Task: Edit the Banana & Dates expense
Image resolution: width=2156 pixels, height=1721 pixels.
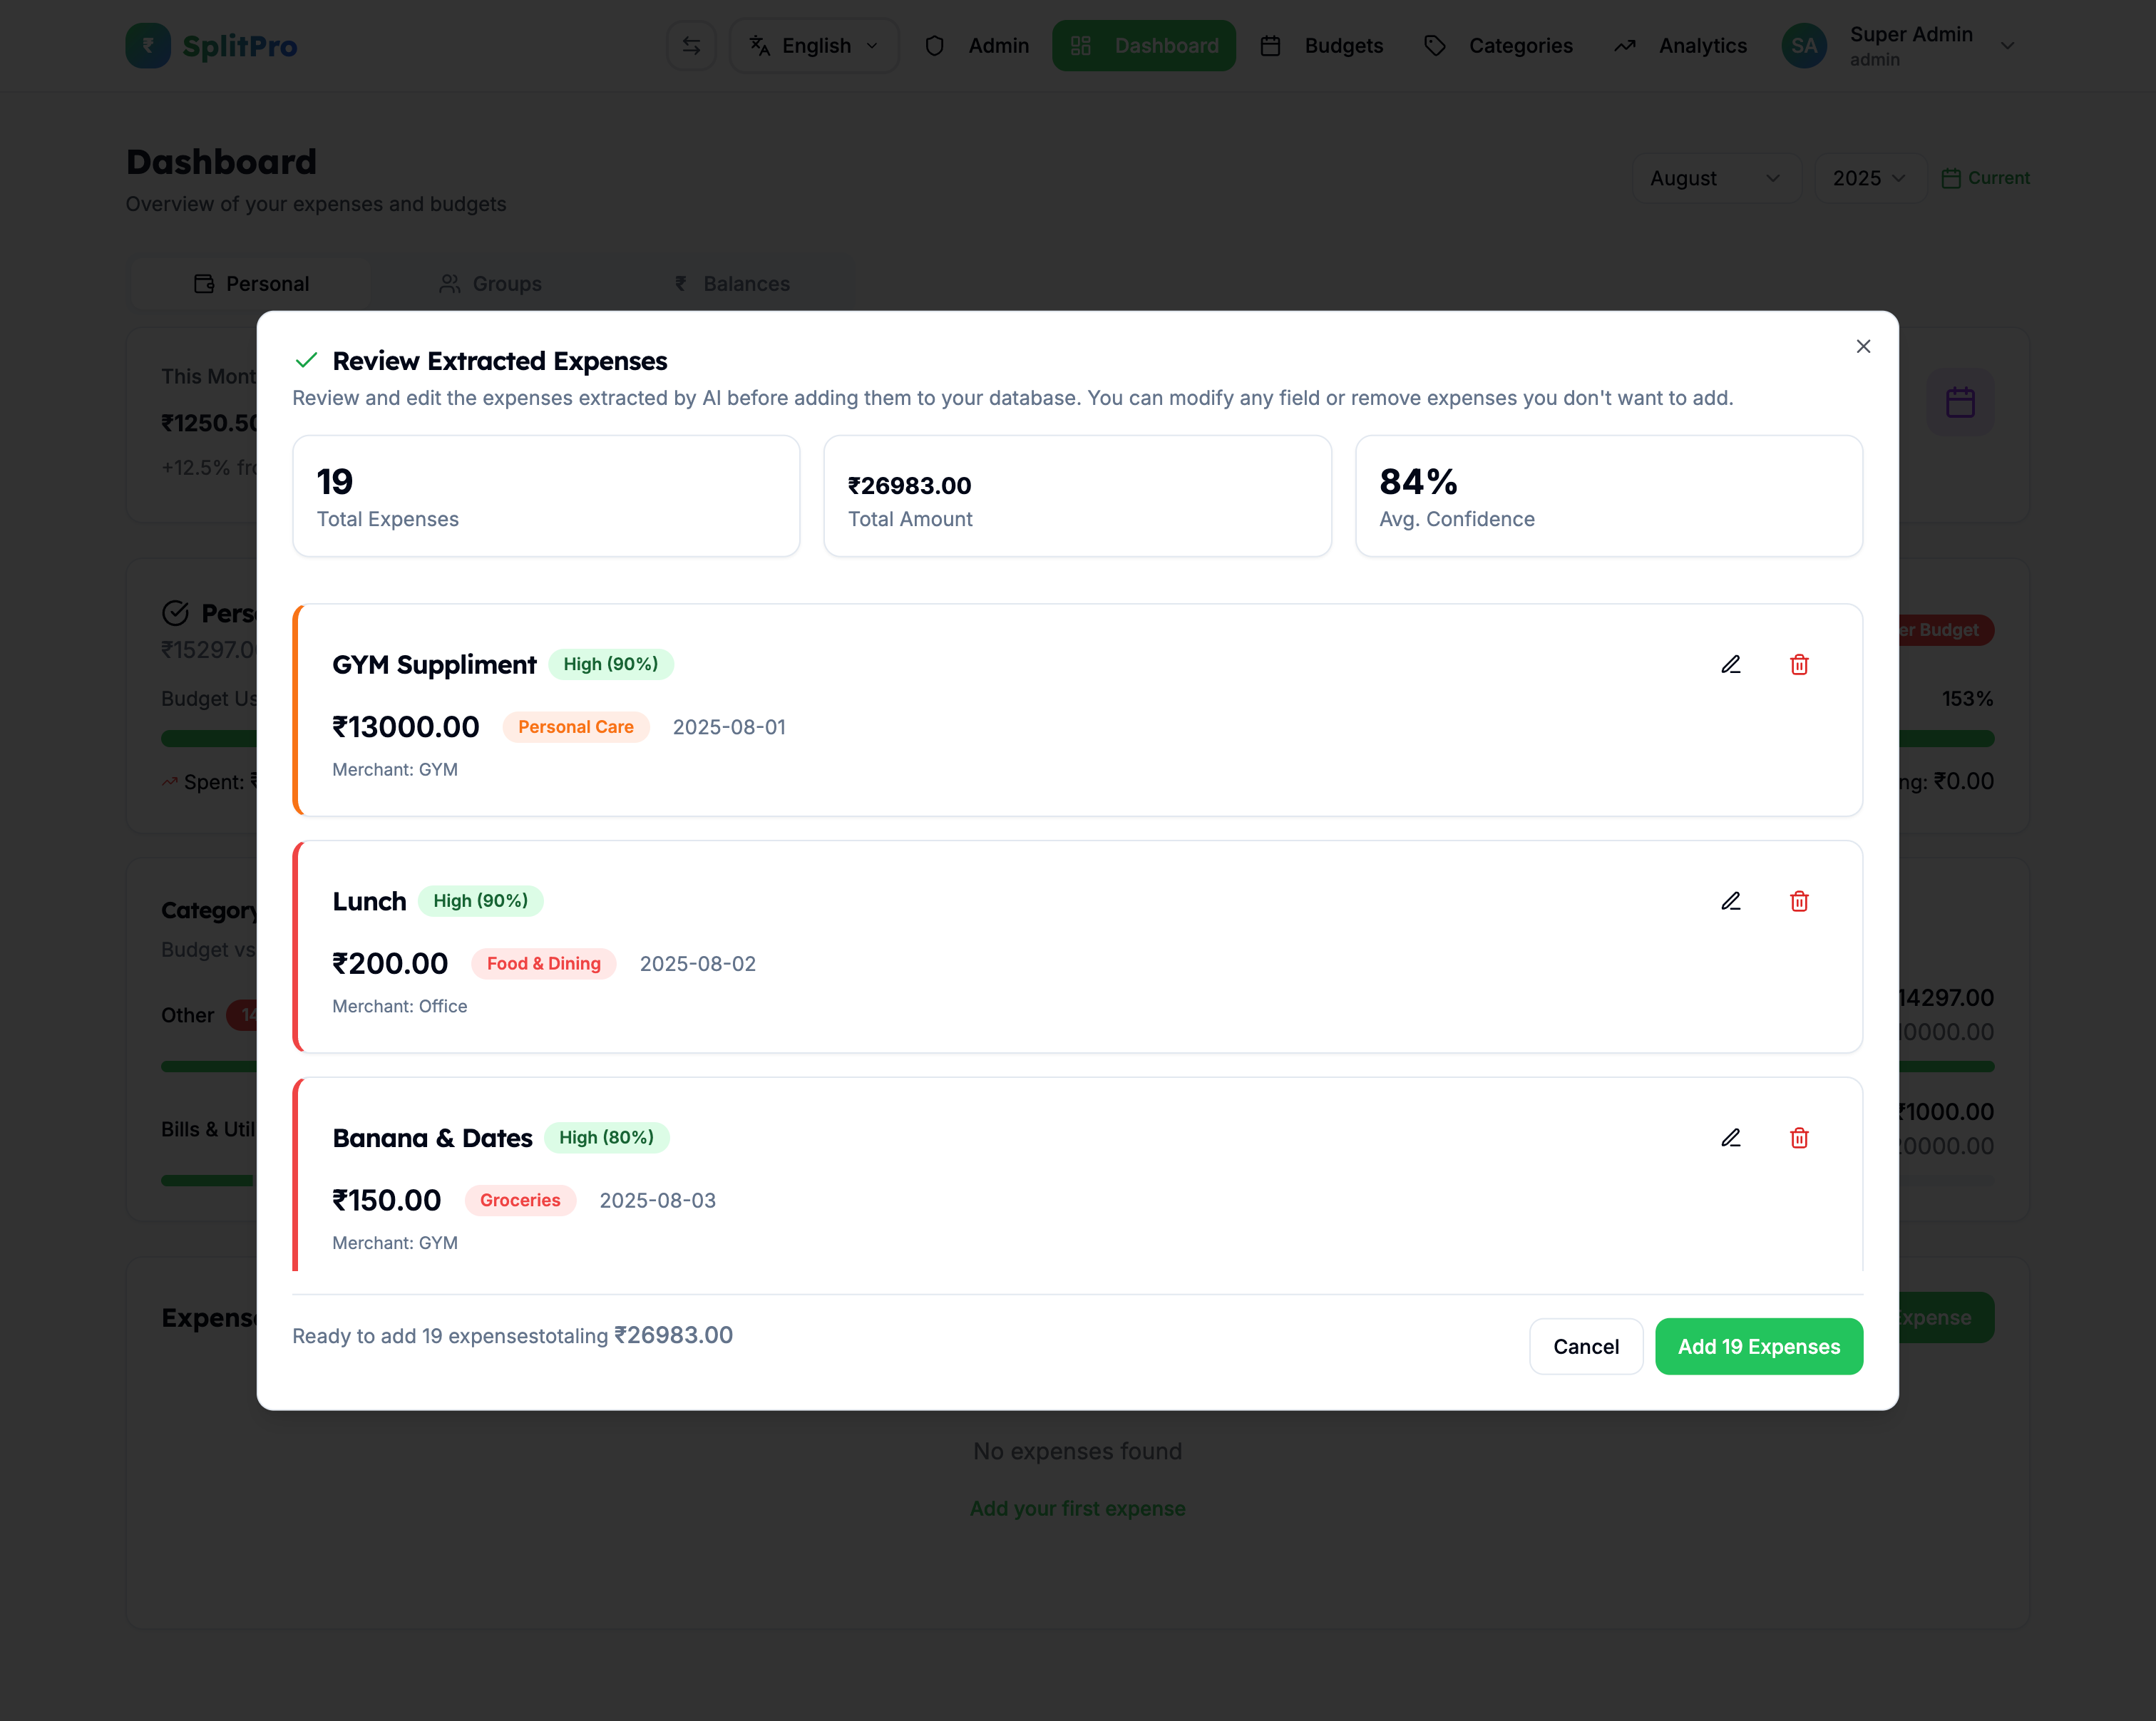Action: [1731, 1138]
